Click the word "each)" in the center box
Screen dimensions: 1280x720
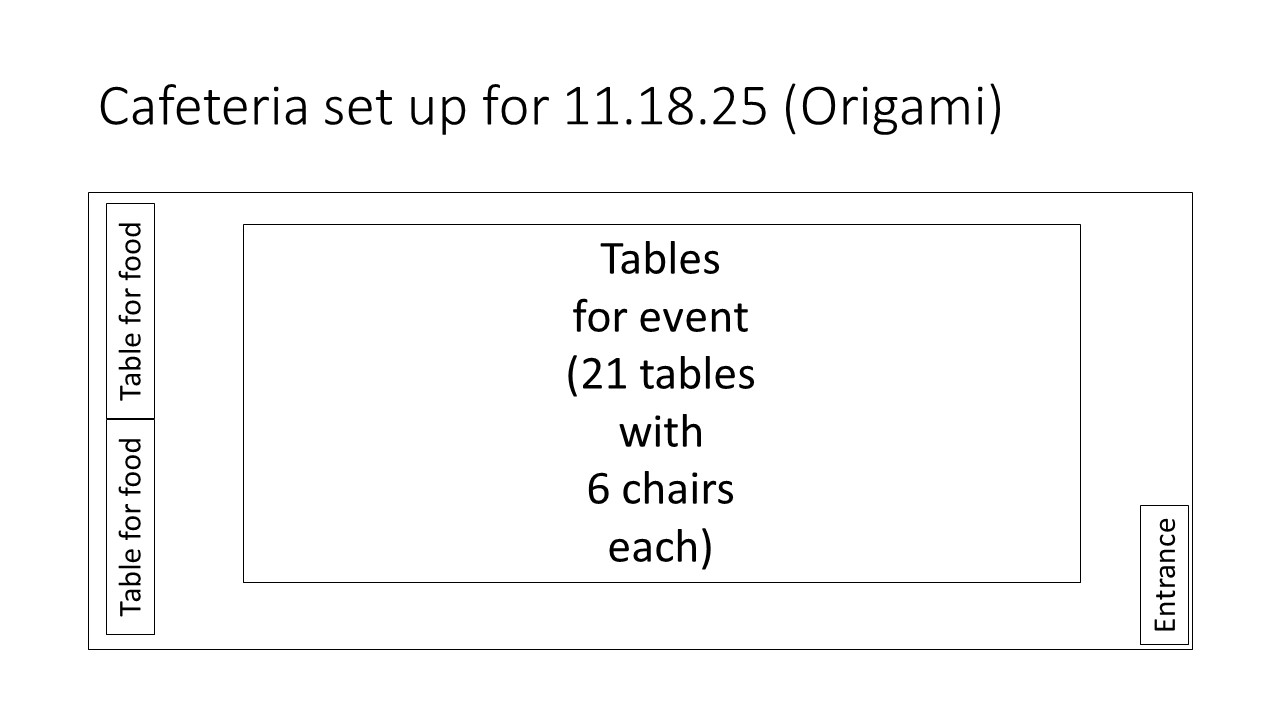(x=660, y=548)
